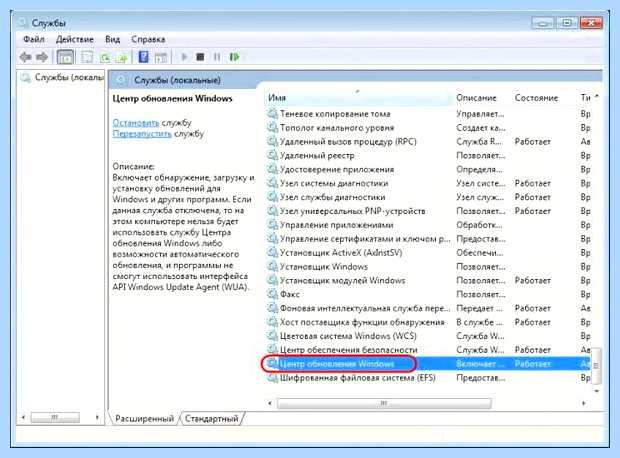Click gear icon of Тополог канального уровня

click(272, 128)
